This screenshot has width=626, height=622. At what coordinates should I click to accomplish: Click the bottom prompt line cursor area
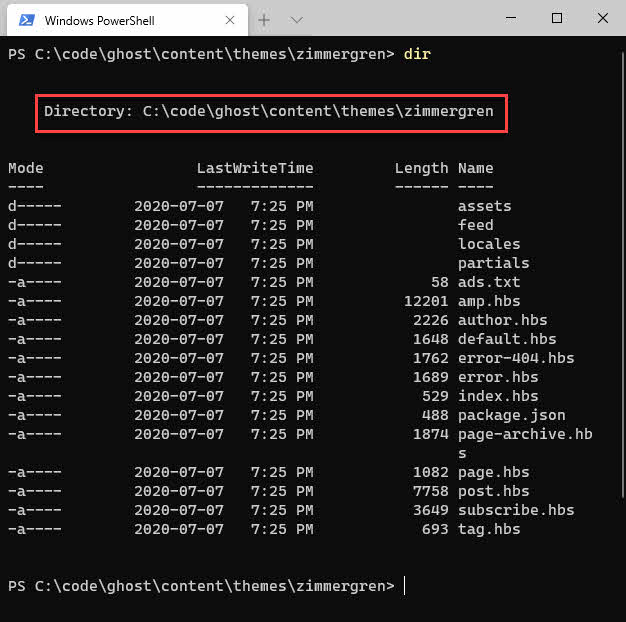[x=405, y=586]
